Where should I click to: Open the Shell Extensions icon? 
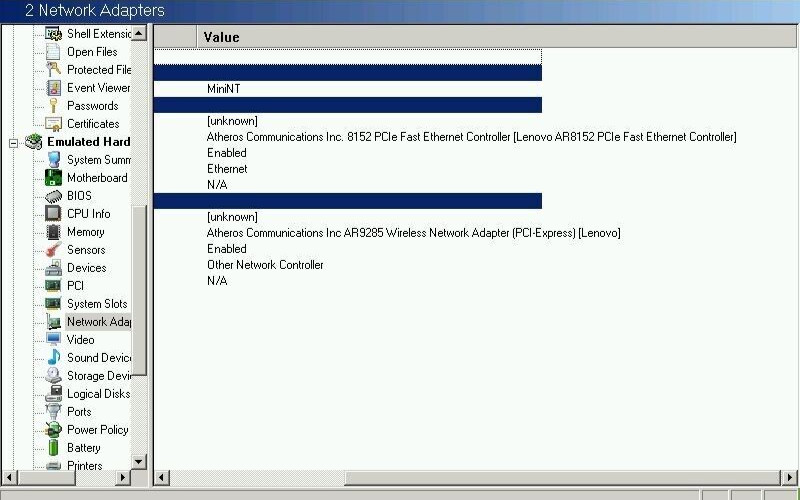[x=53, y=34]
